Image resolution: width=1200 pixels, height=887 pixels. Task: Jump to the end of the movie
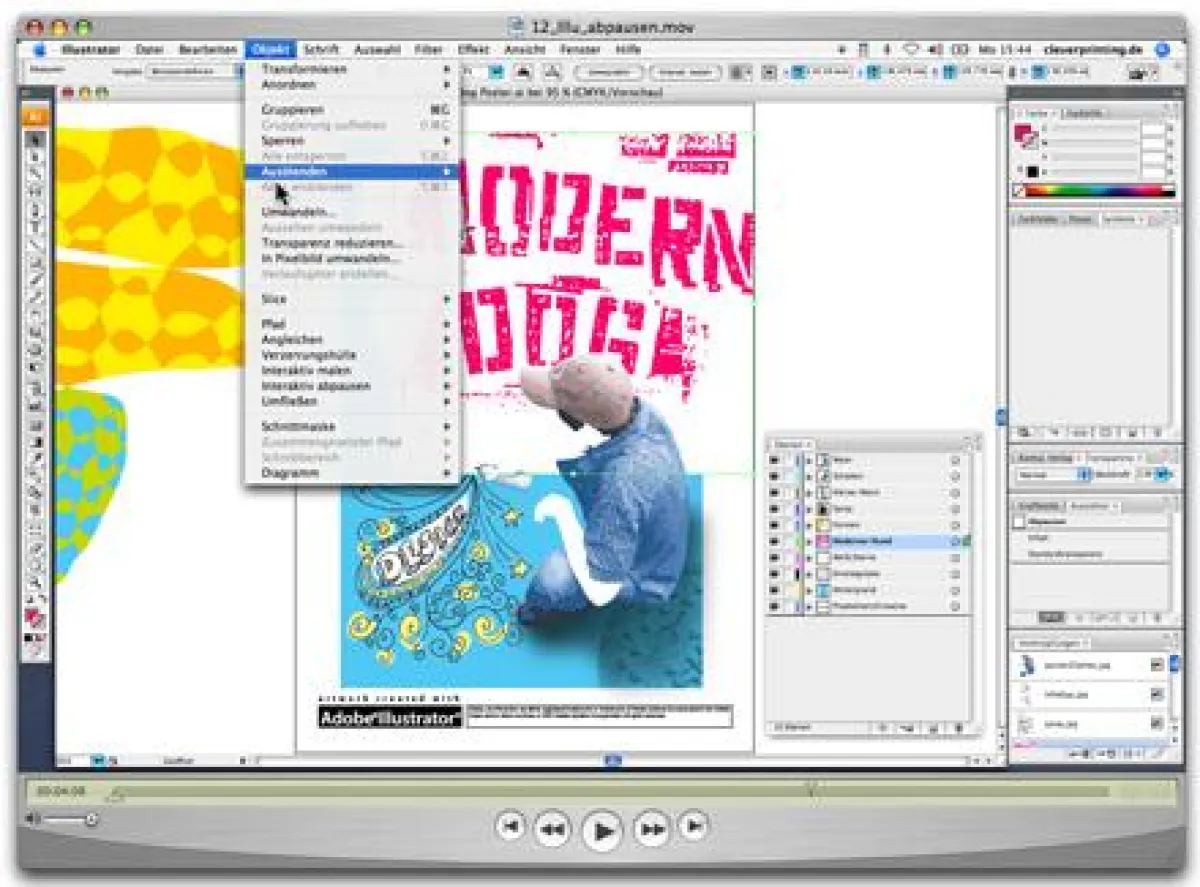[693, 826]
